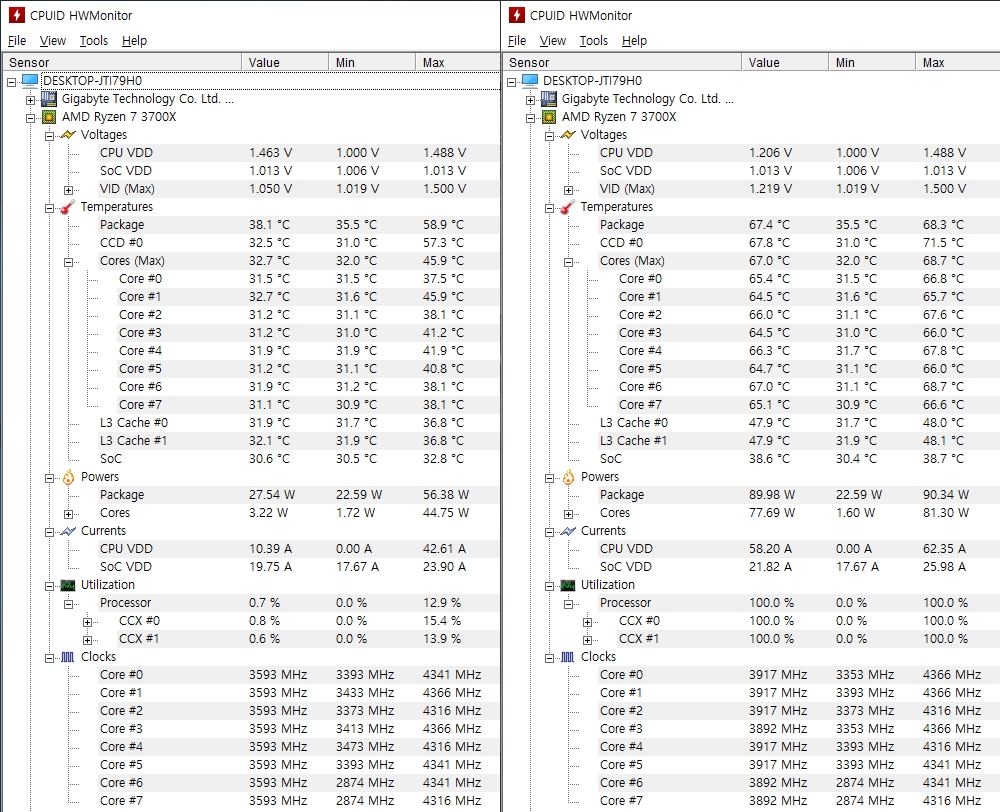
Task: Click 89.98 W Package power value in right window
Action: 772,495
